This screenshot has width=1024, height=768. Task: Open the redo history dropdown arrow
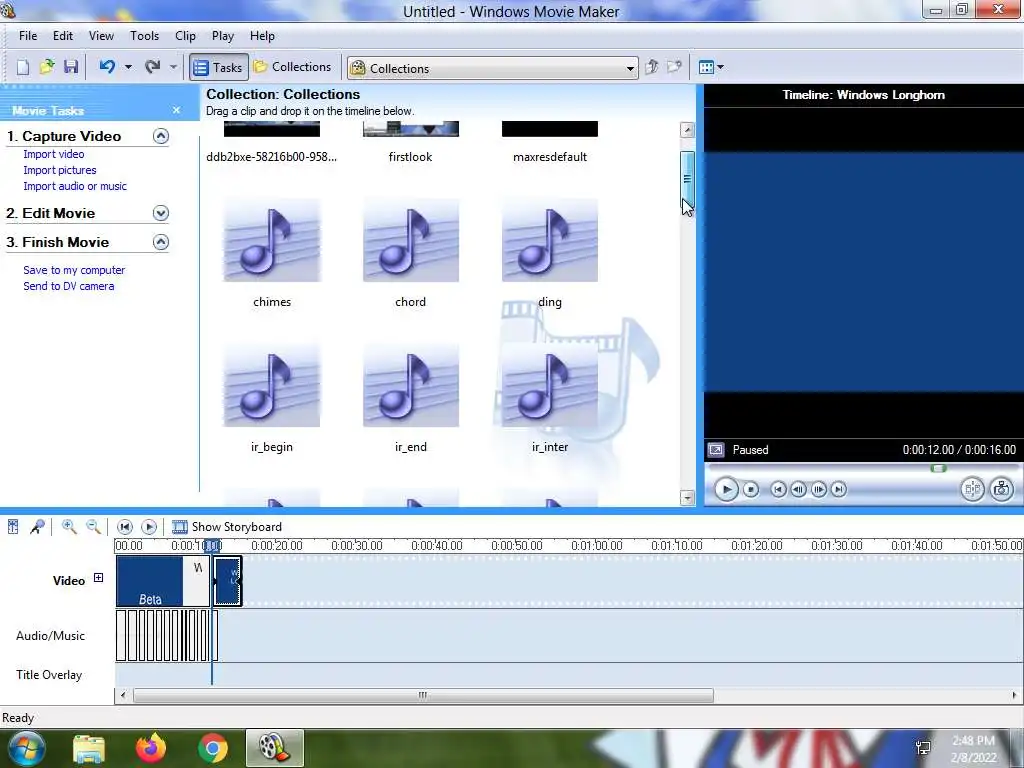[173, 67]
